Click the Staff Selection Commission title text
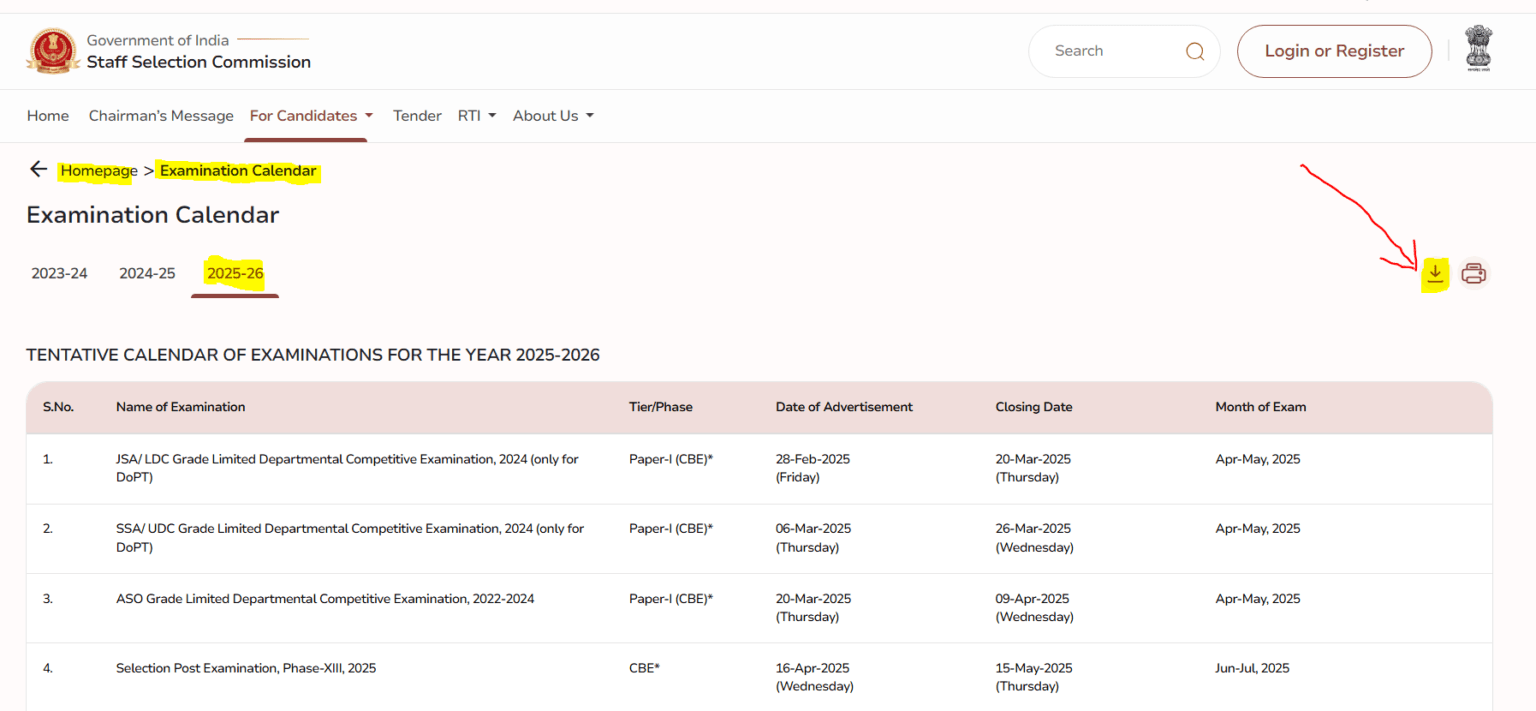This screenshot has height=711, width=1536. pos(199,62)
